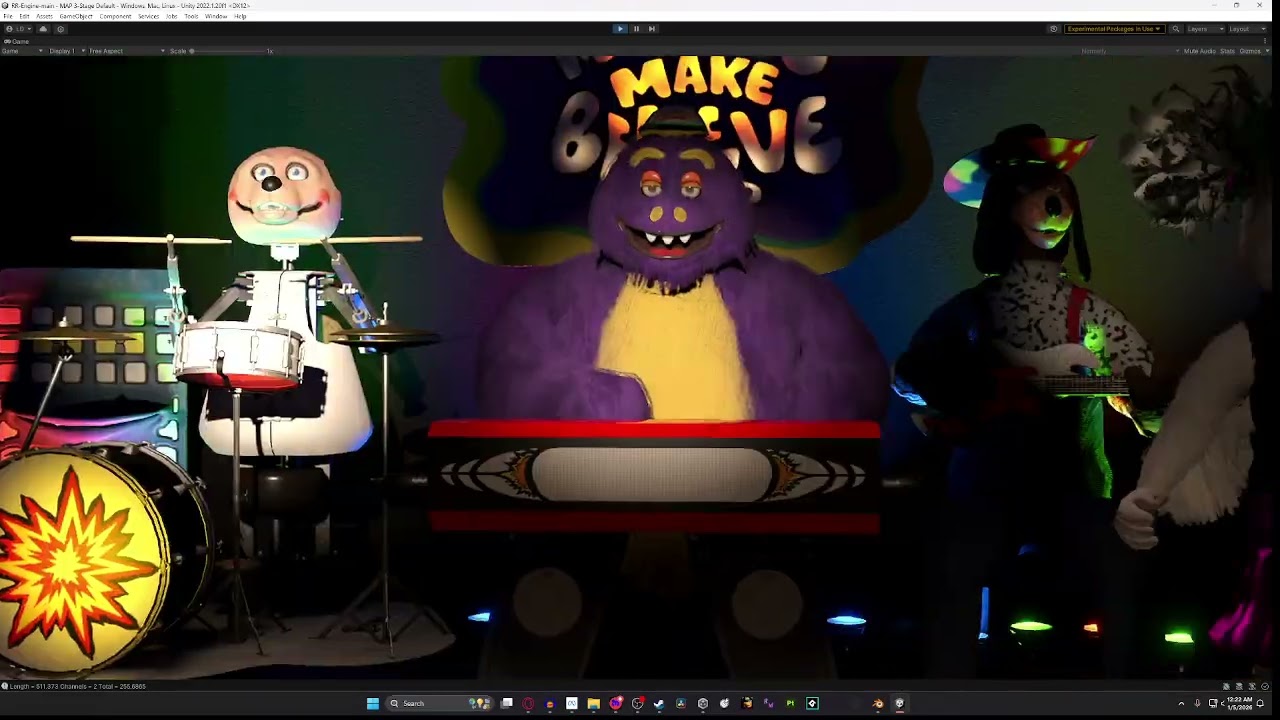
Task: Open the Layout dropdown
Action: (x=1247, y=29)
